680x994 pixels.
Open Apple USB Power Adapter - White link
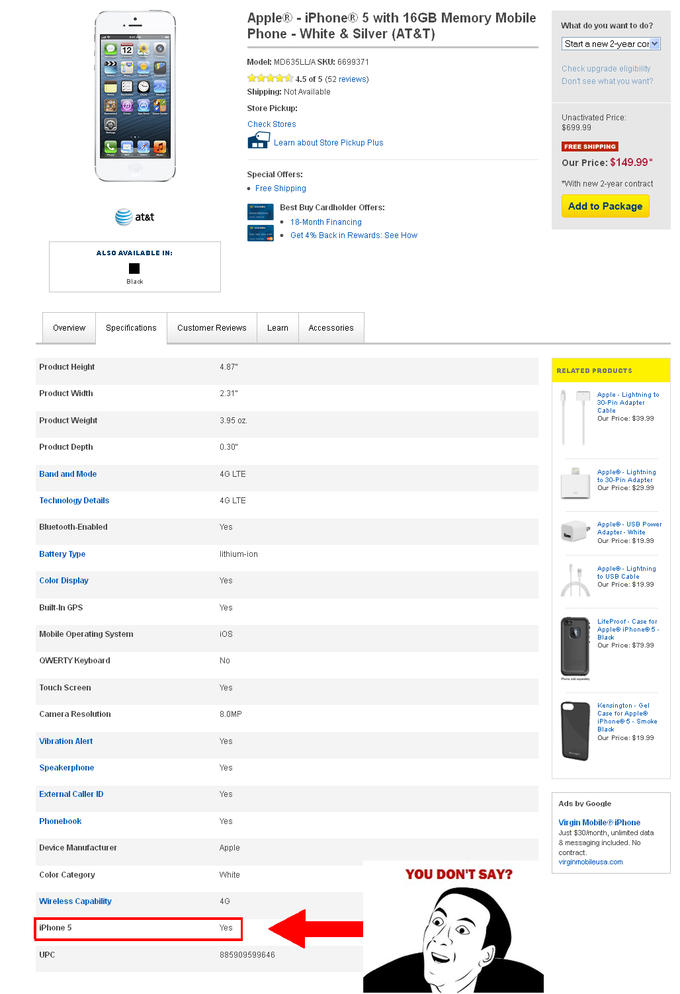coord(629,528)
